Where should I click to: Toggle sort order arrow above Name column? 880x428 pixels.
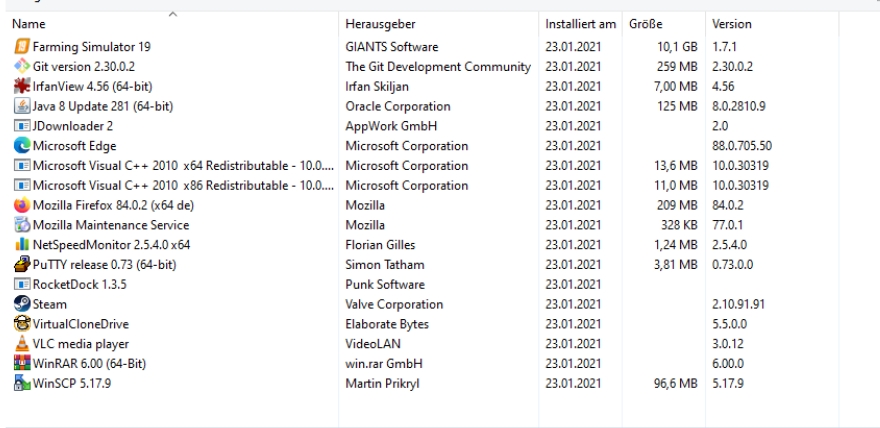[x=173, y=15]
